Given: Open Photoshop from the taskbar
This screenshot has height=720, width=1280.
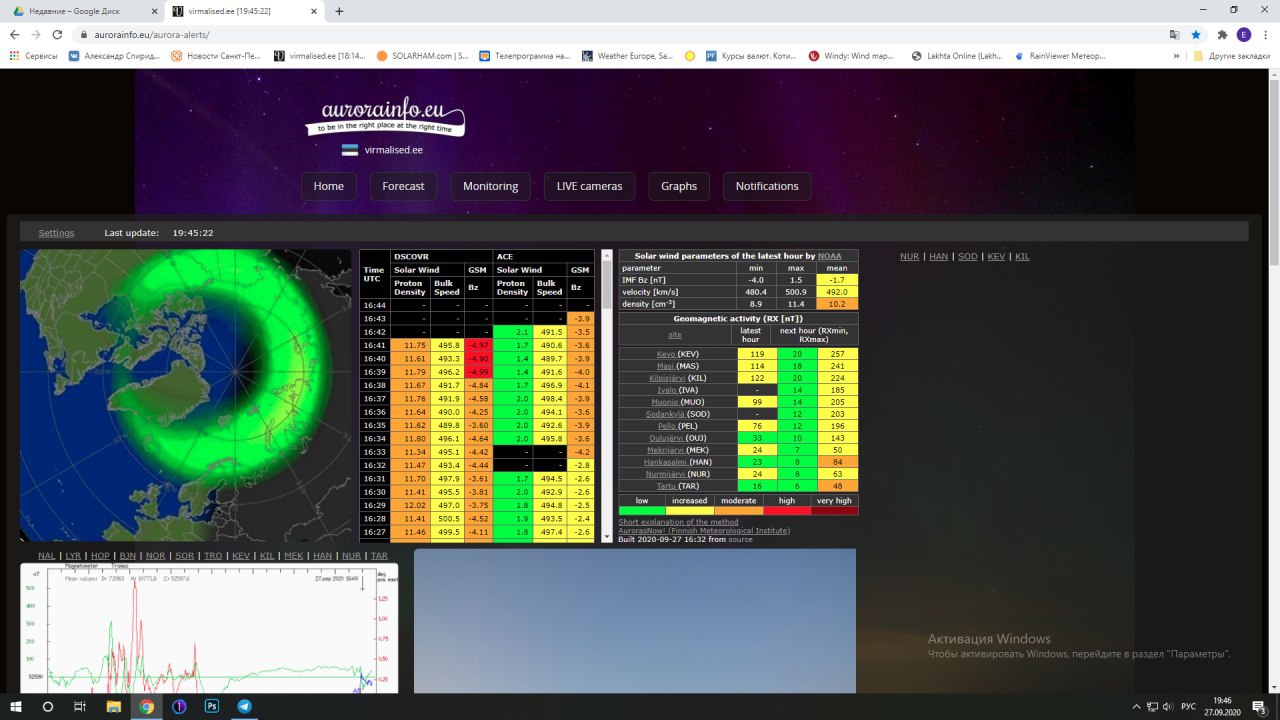Looking at the screenshot, I should (x=212, y=706).
